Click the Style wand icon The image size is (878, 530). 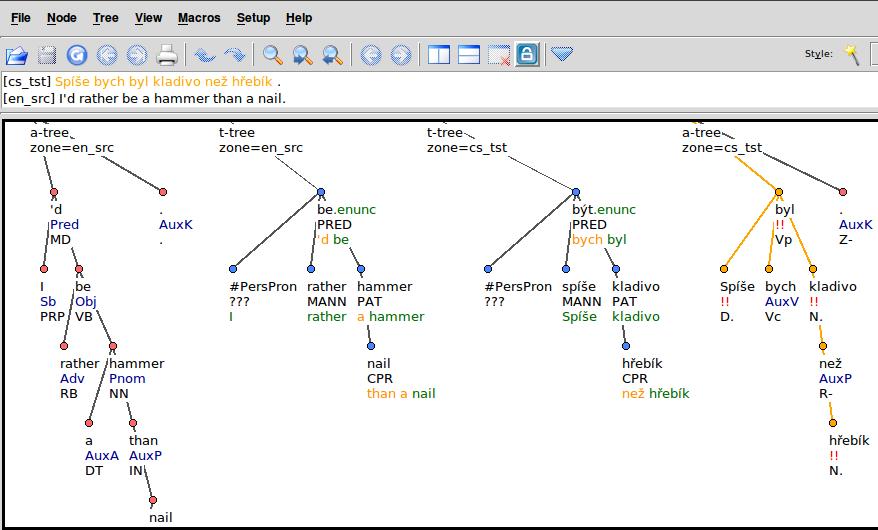(x=852, y=54)
